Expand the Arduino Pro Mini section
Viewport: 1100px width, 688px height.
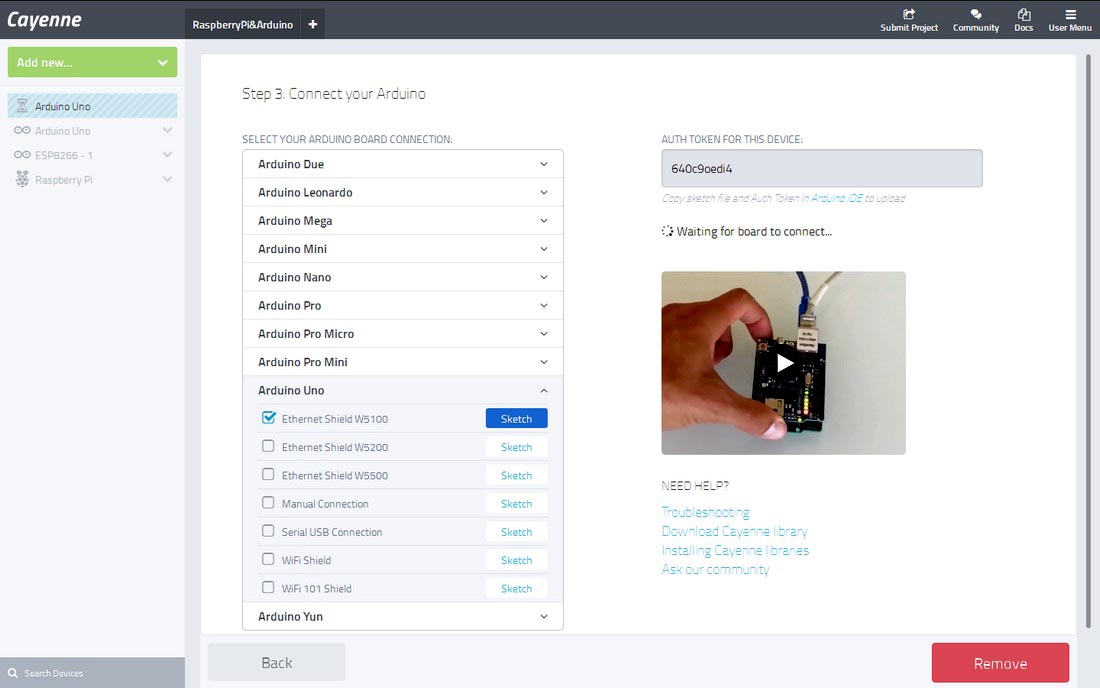click(x=403, y=362)
